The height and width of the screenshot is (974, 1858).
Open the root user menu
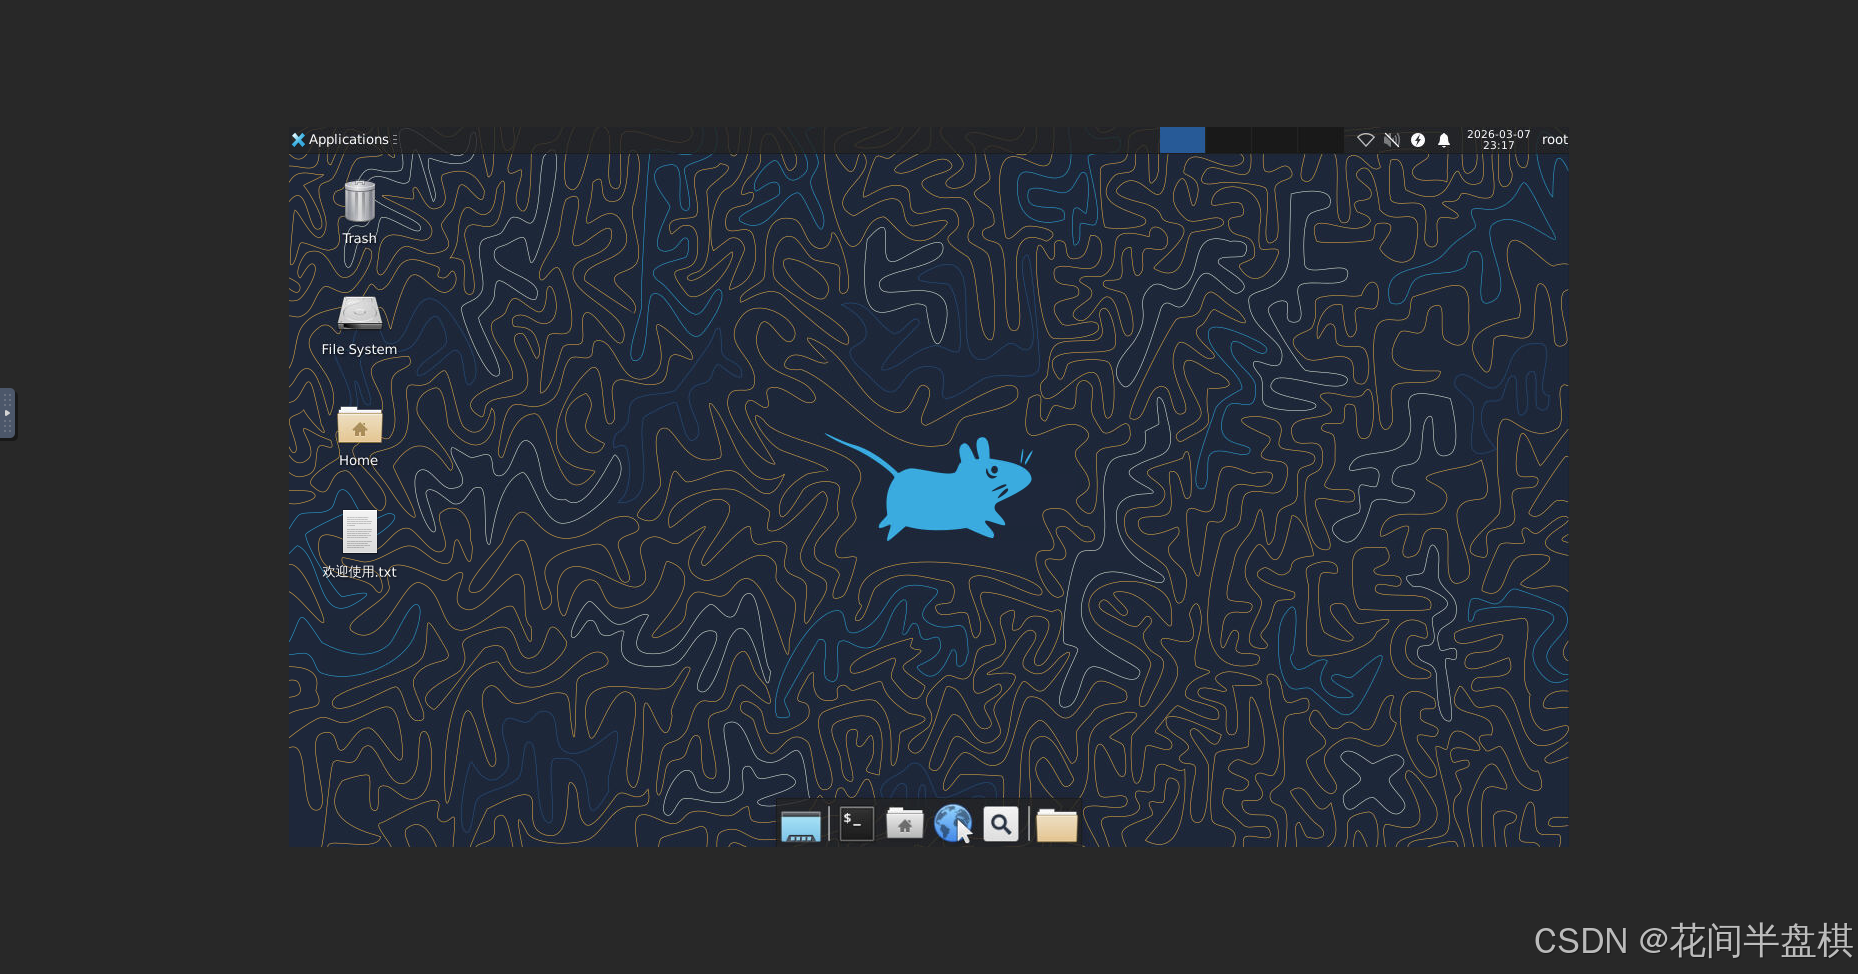click(x=1554, y=140)
